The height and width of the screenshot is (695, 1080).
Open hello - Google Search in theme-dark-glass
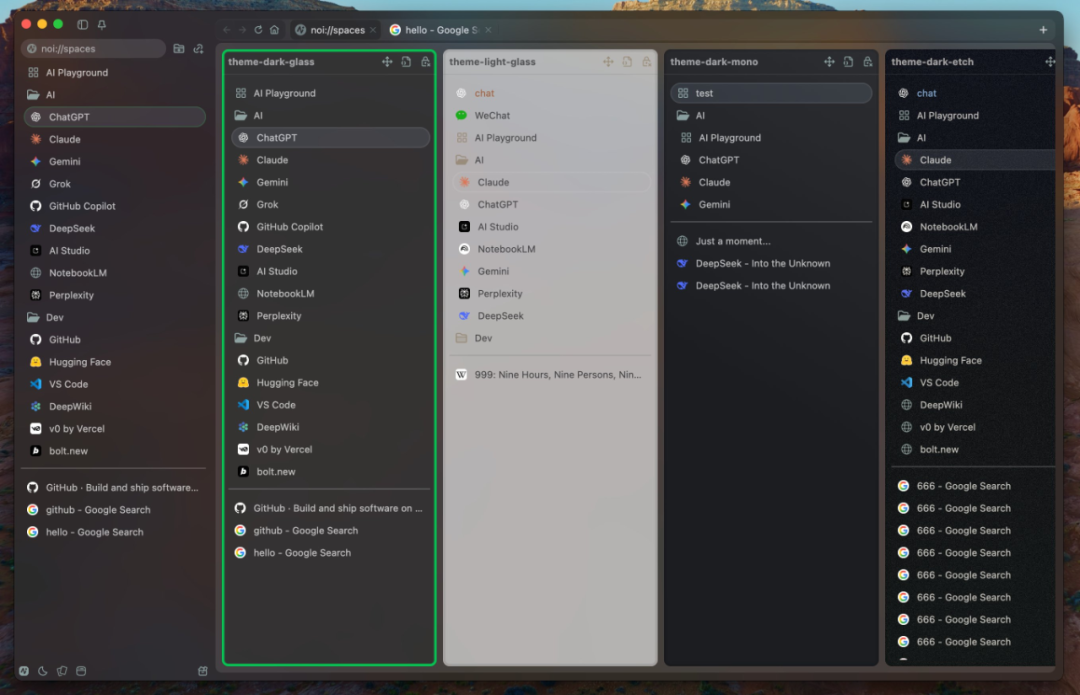coord(331,552)
